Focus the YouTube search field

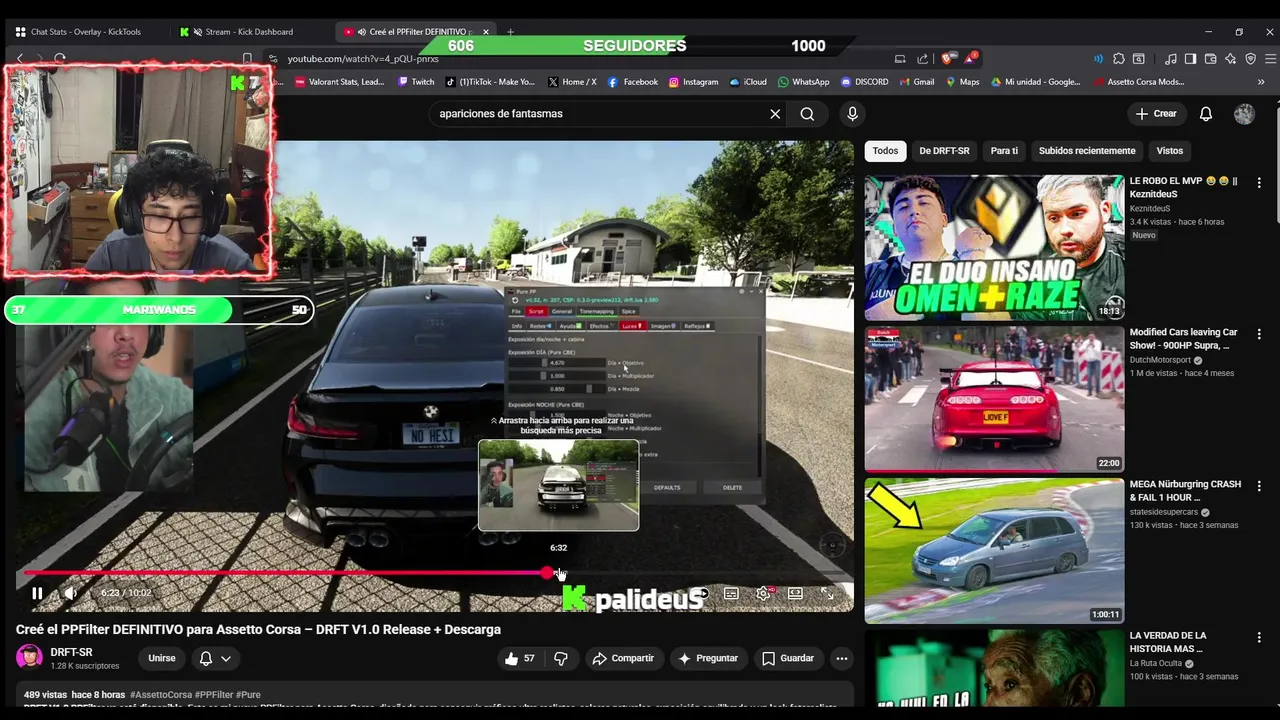(x=600, y=114)
